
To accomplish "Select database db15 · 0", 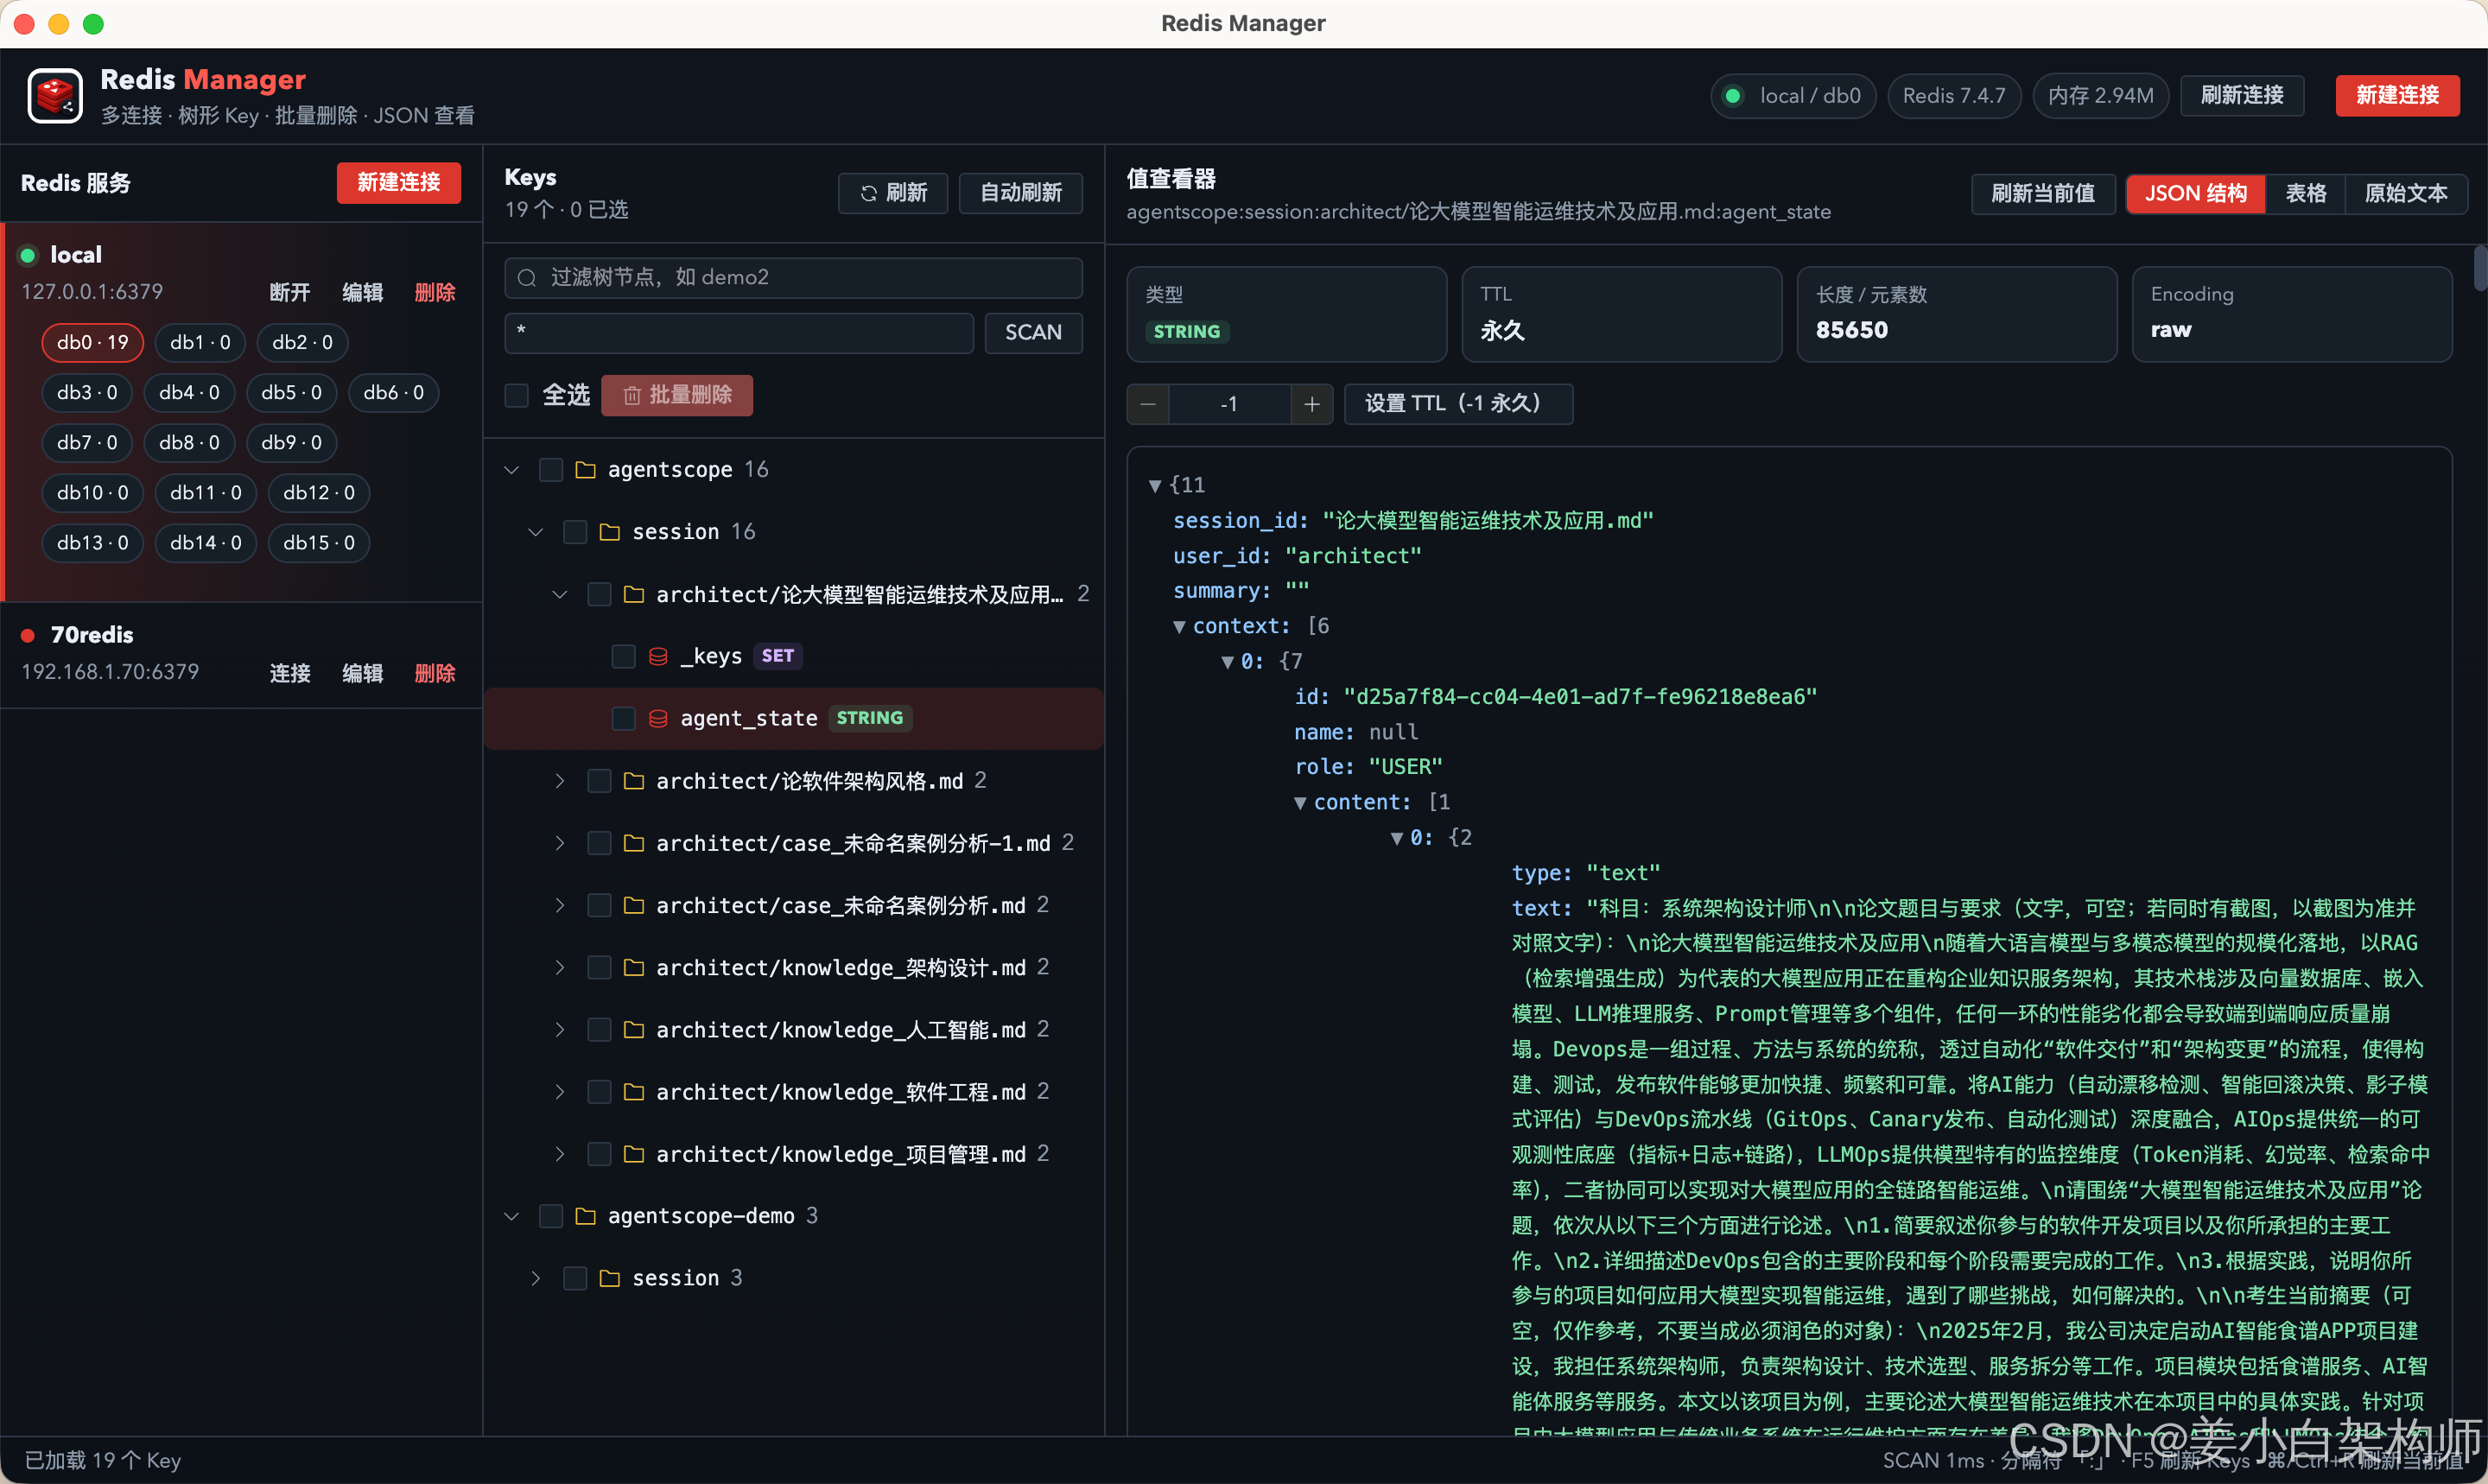I will point(319,543).
